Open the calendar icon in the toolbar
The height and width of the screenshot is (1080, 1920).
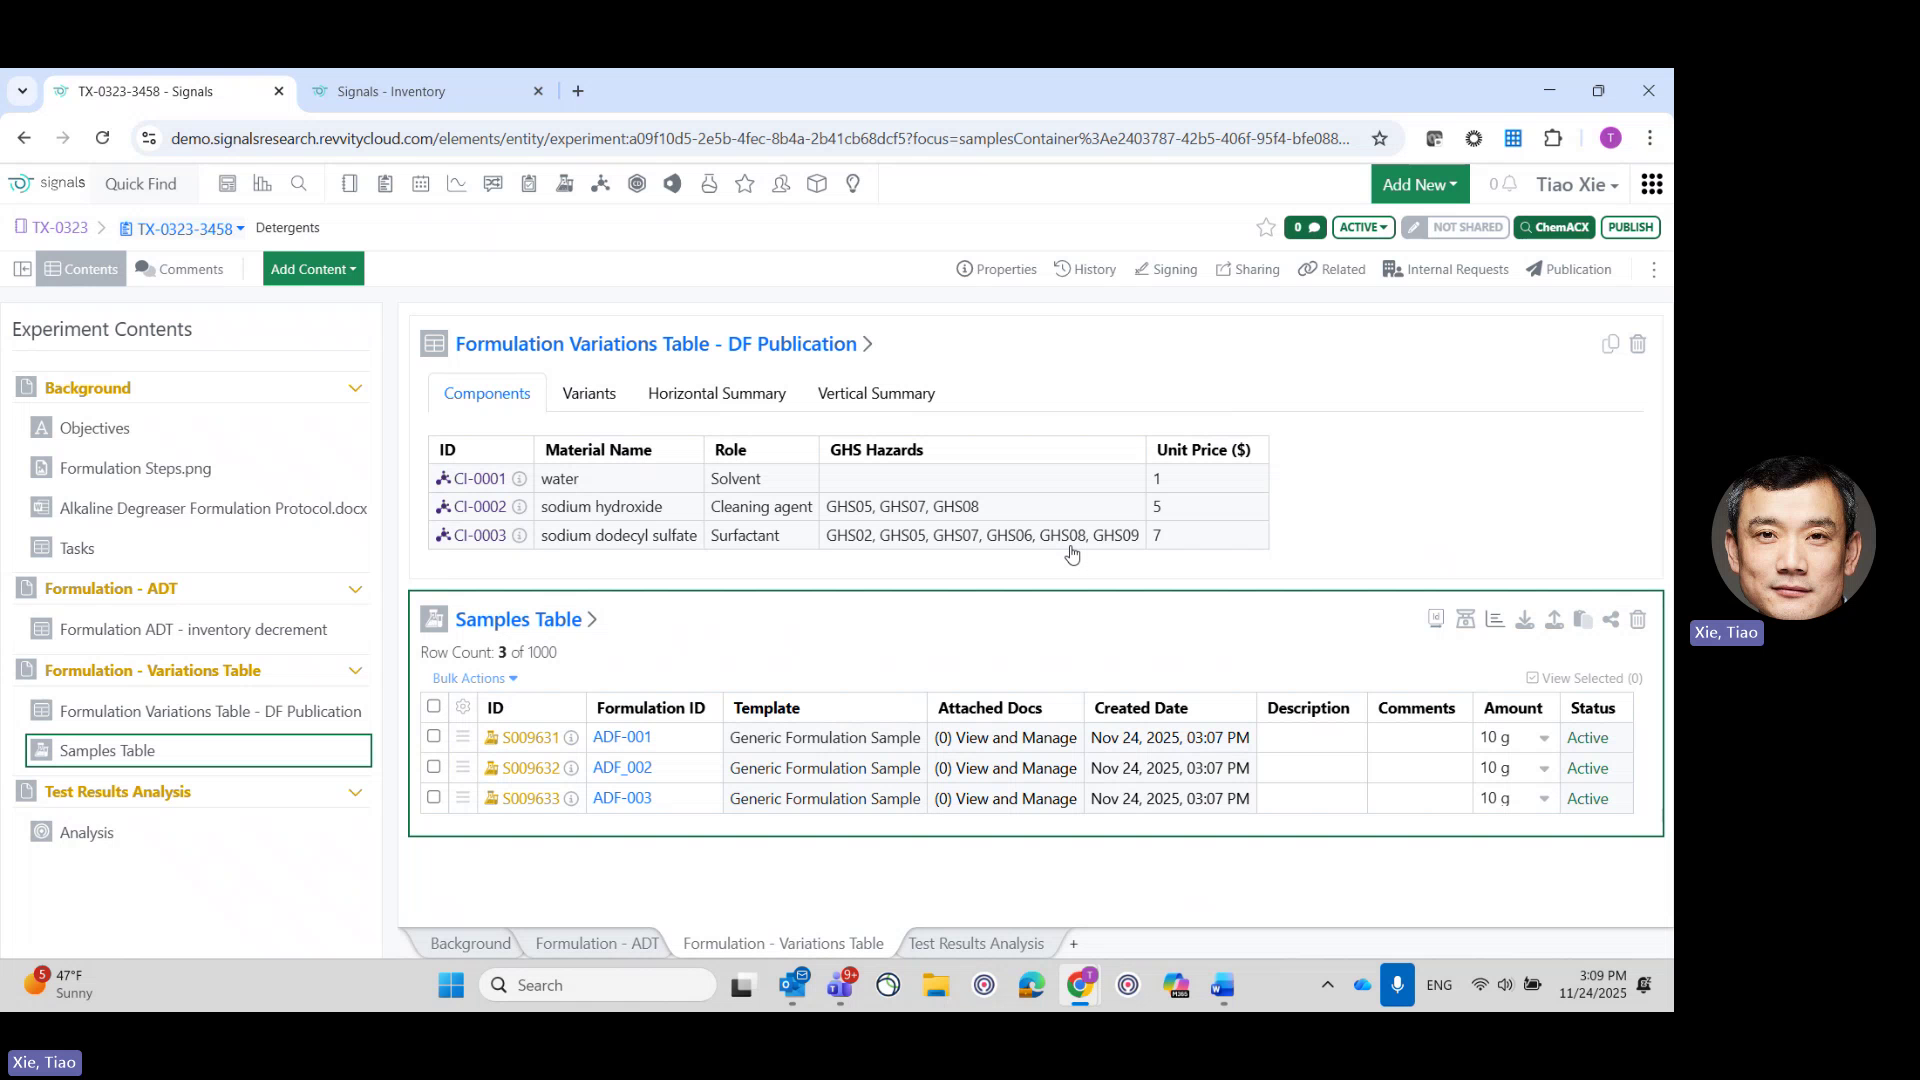(421, 183)
